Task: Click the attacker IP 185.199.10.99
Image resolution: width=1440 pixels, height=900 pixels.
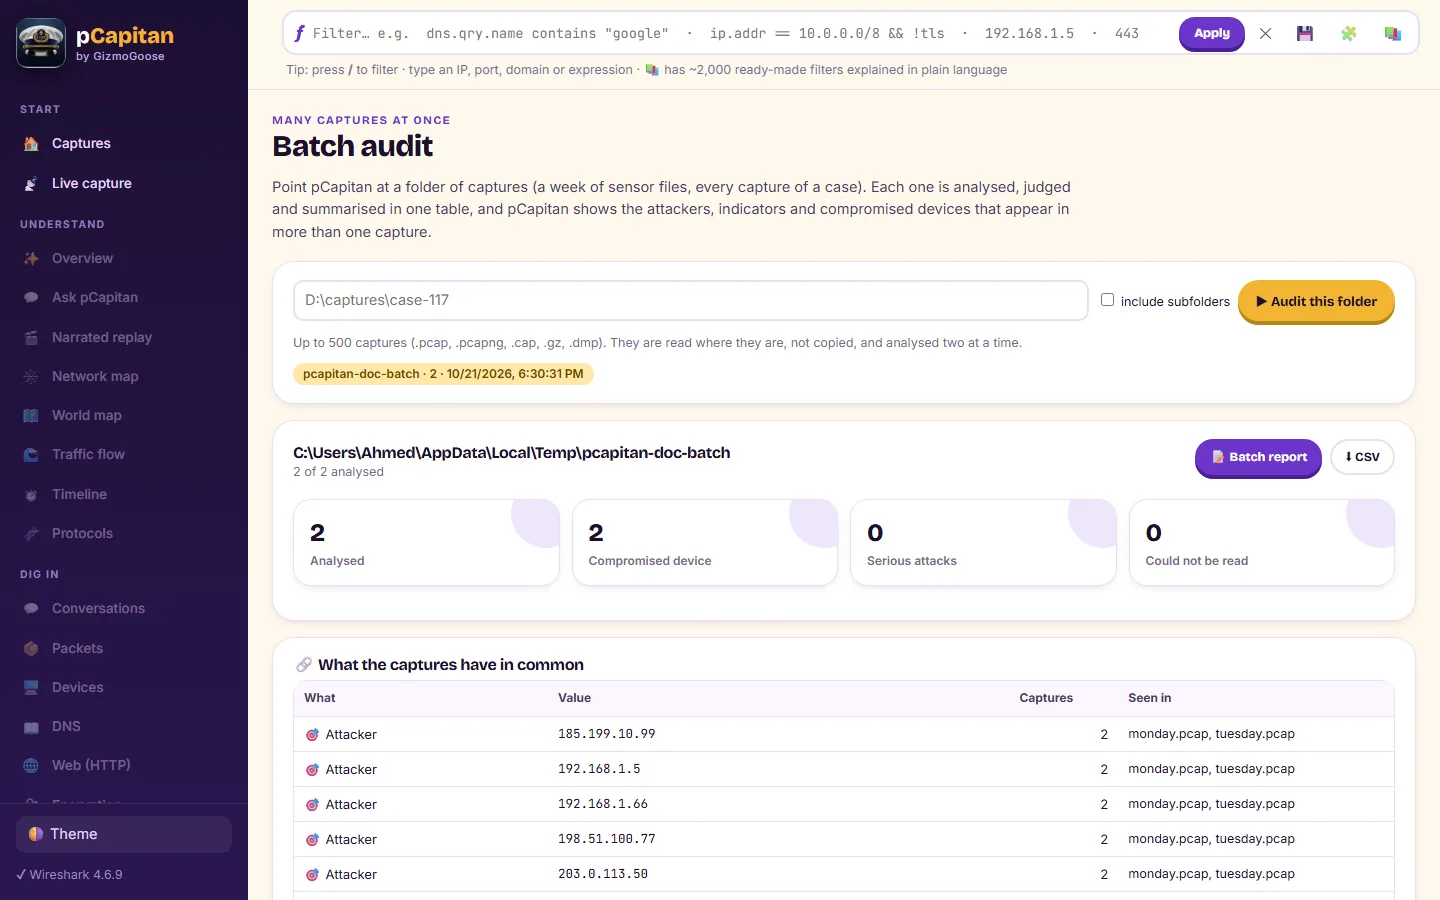Action: (607, 734)
